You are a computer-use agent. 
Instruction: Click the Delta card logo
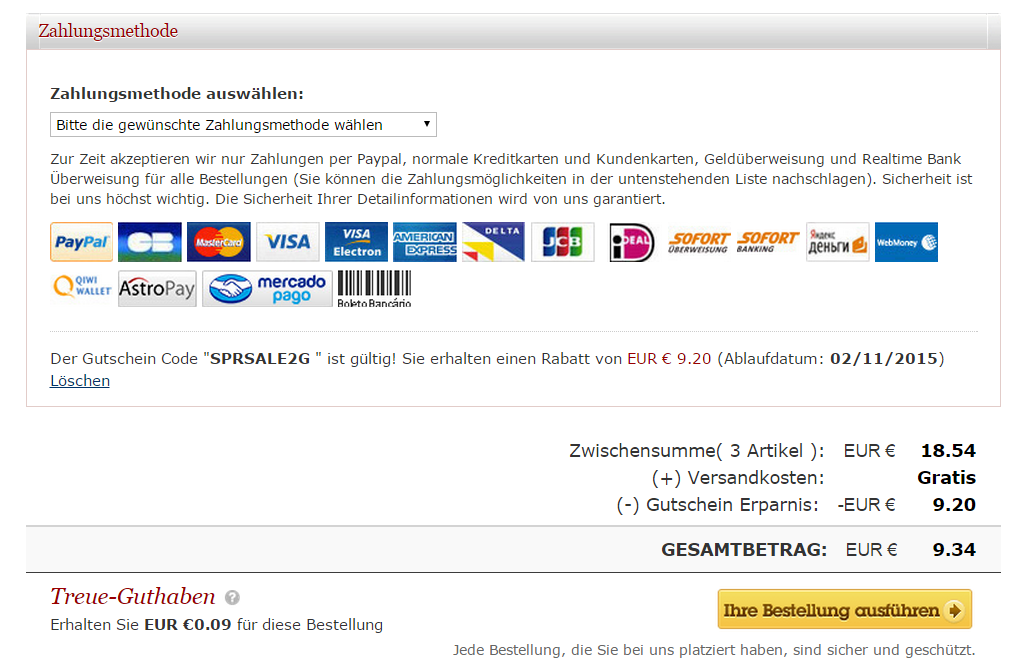[494, 242]
